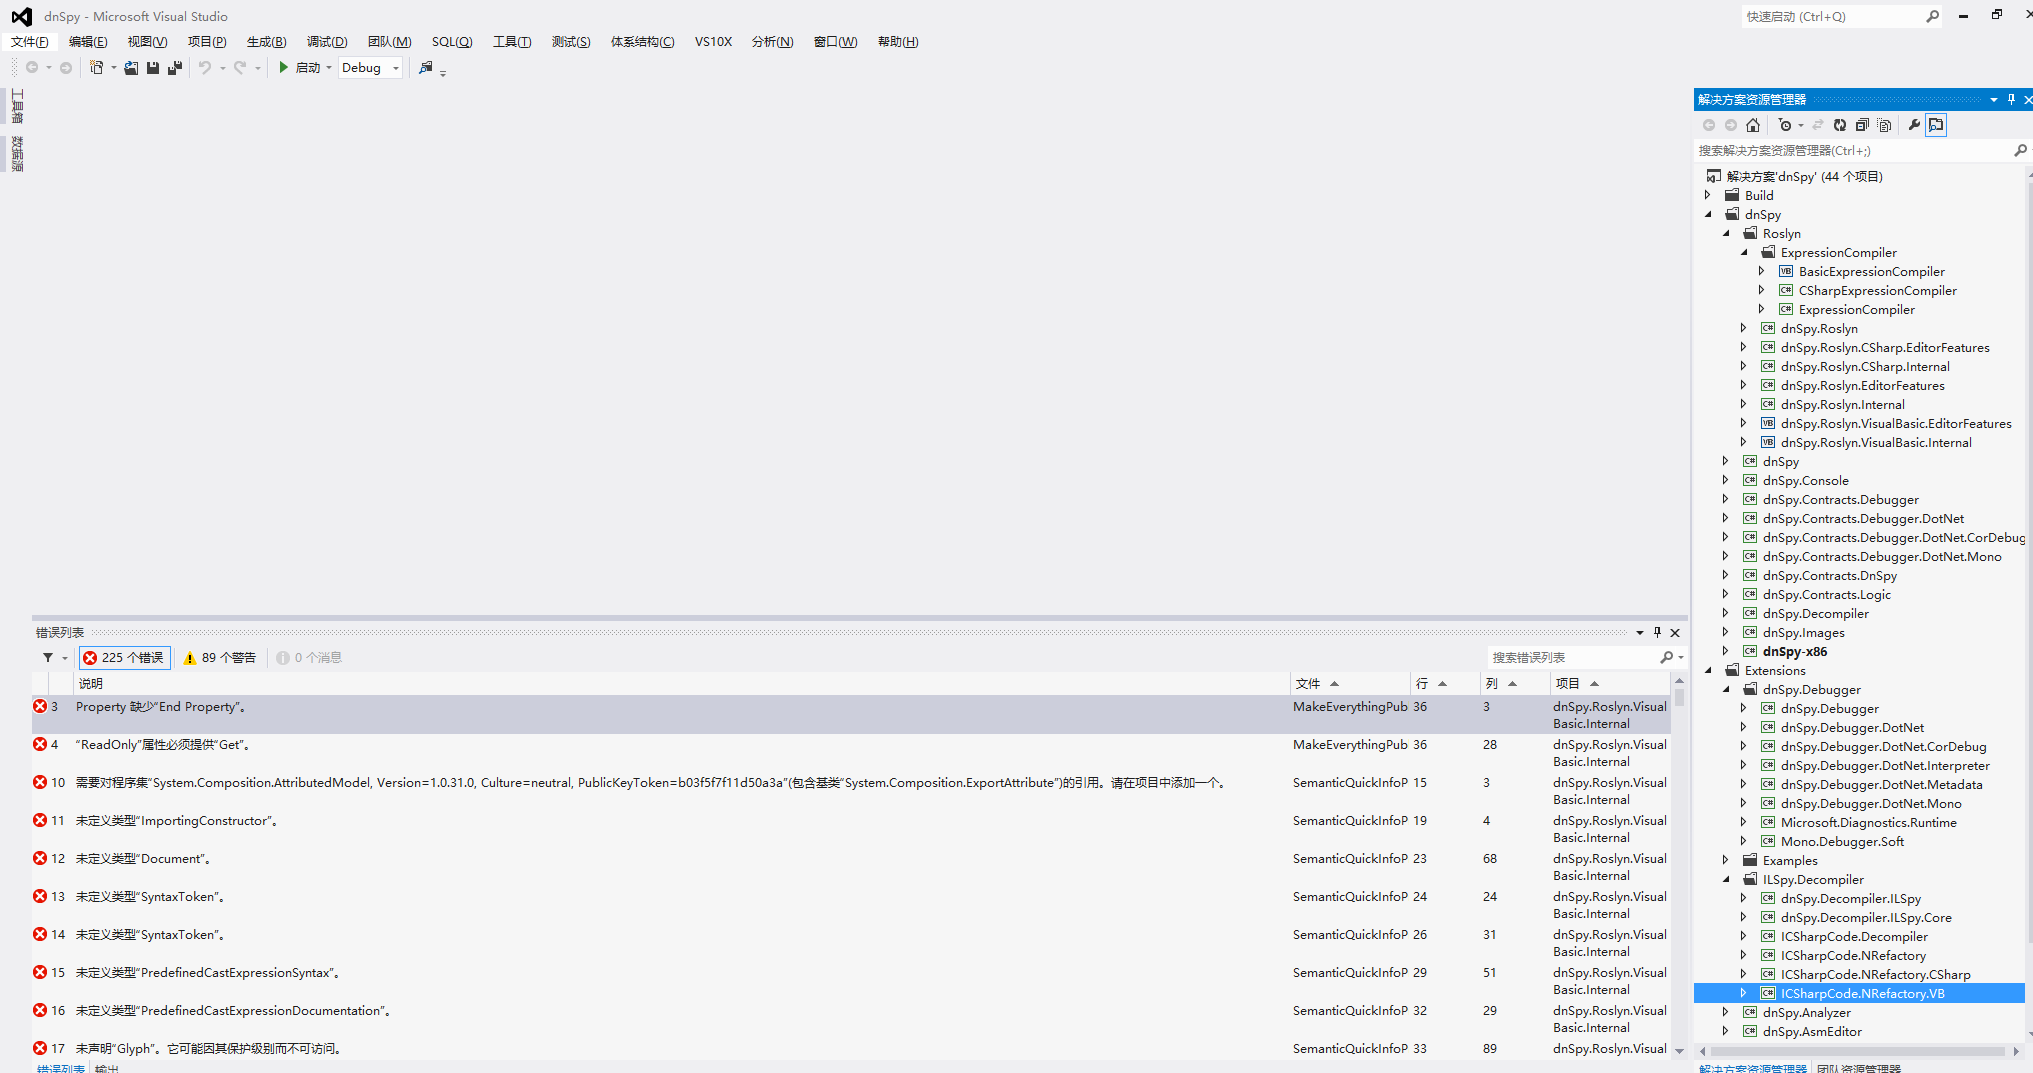
Task: Open the 生成(B) menu
Action: [x=266, y=41]
